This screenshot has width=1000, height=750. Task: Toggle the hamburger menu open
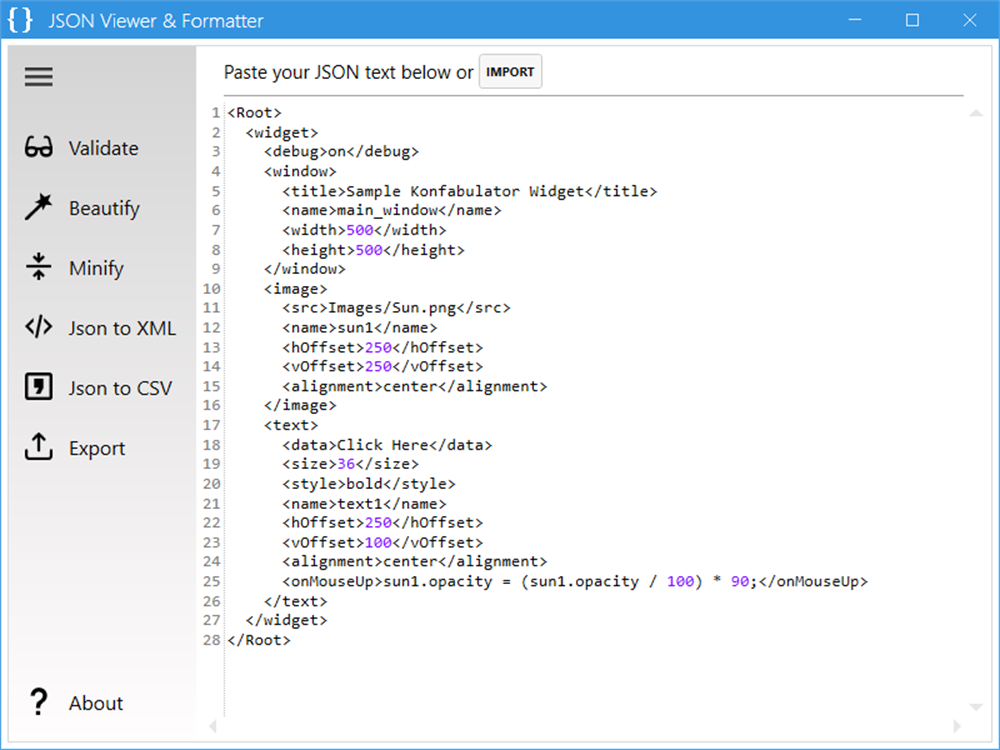pyautogui.click(x=38, y=76)
